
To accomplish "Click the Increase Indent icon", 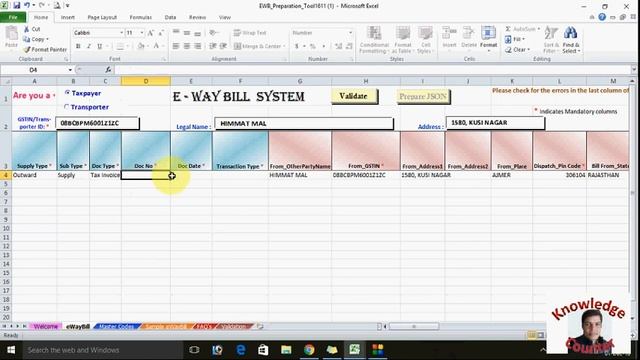I will point(223,46).
